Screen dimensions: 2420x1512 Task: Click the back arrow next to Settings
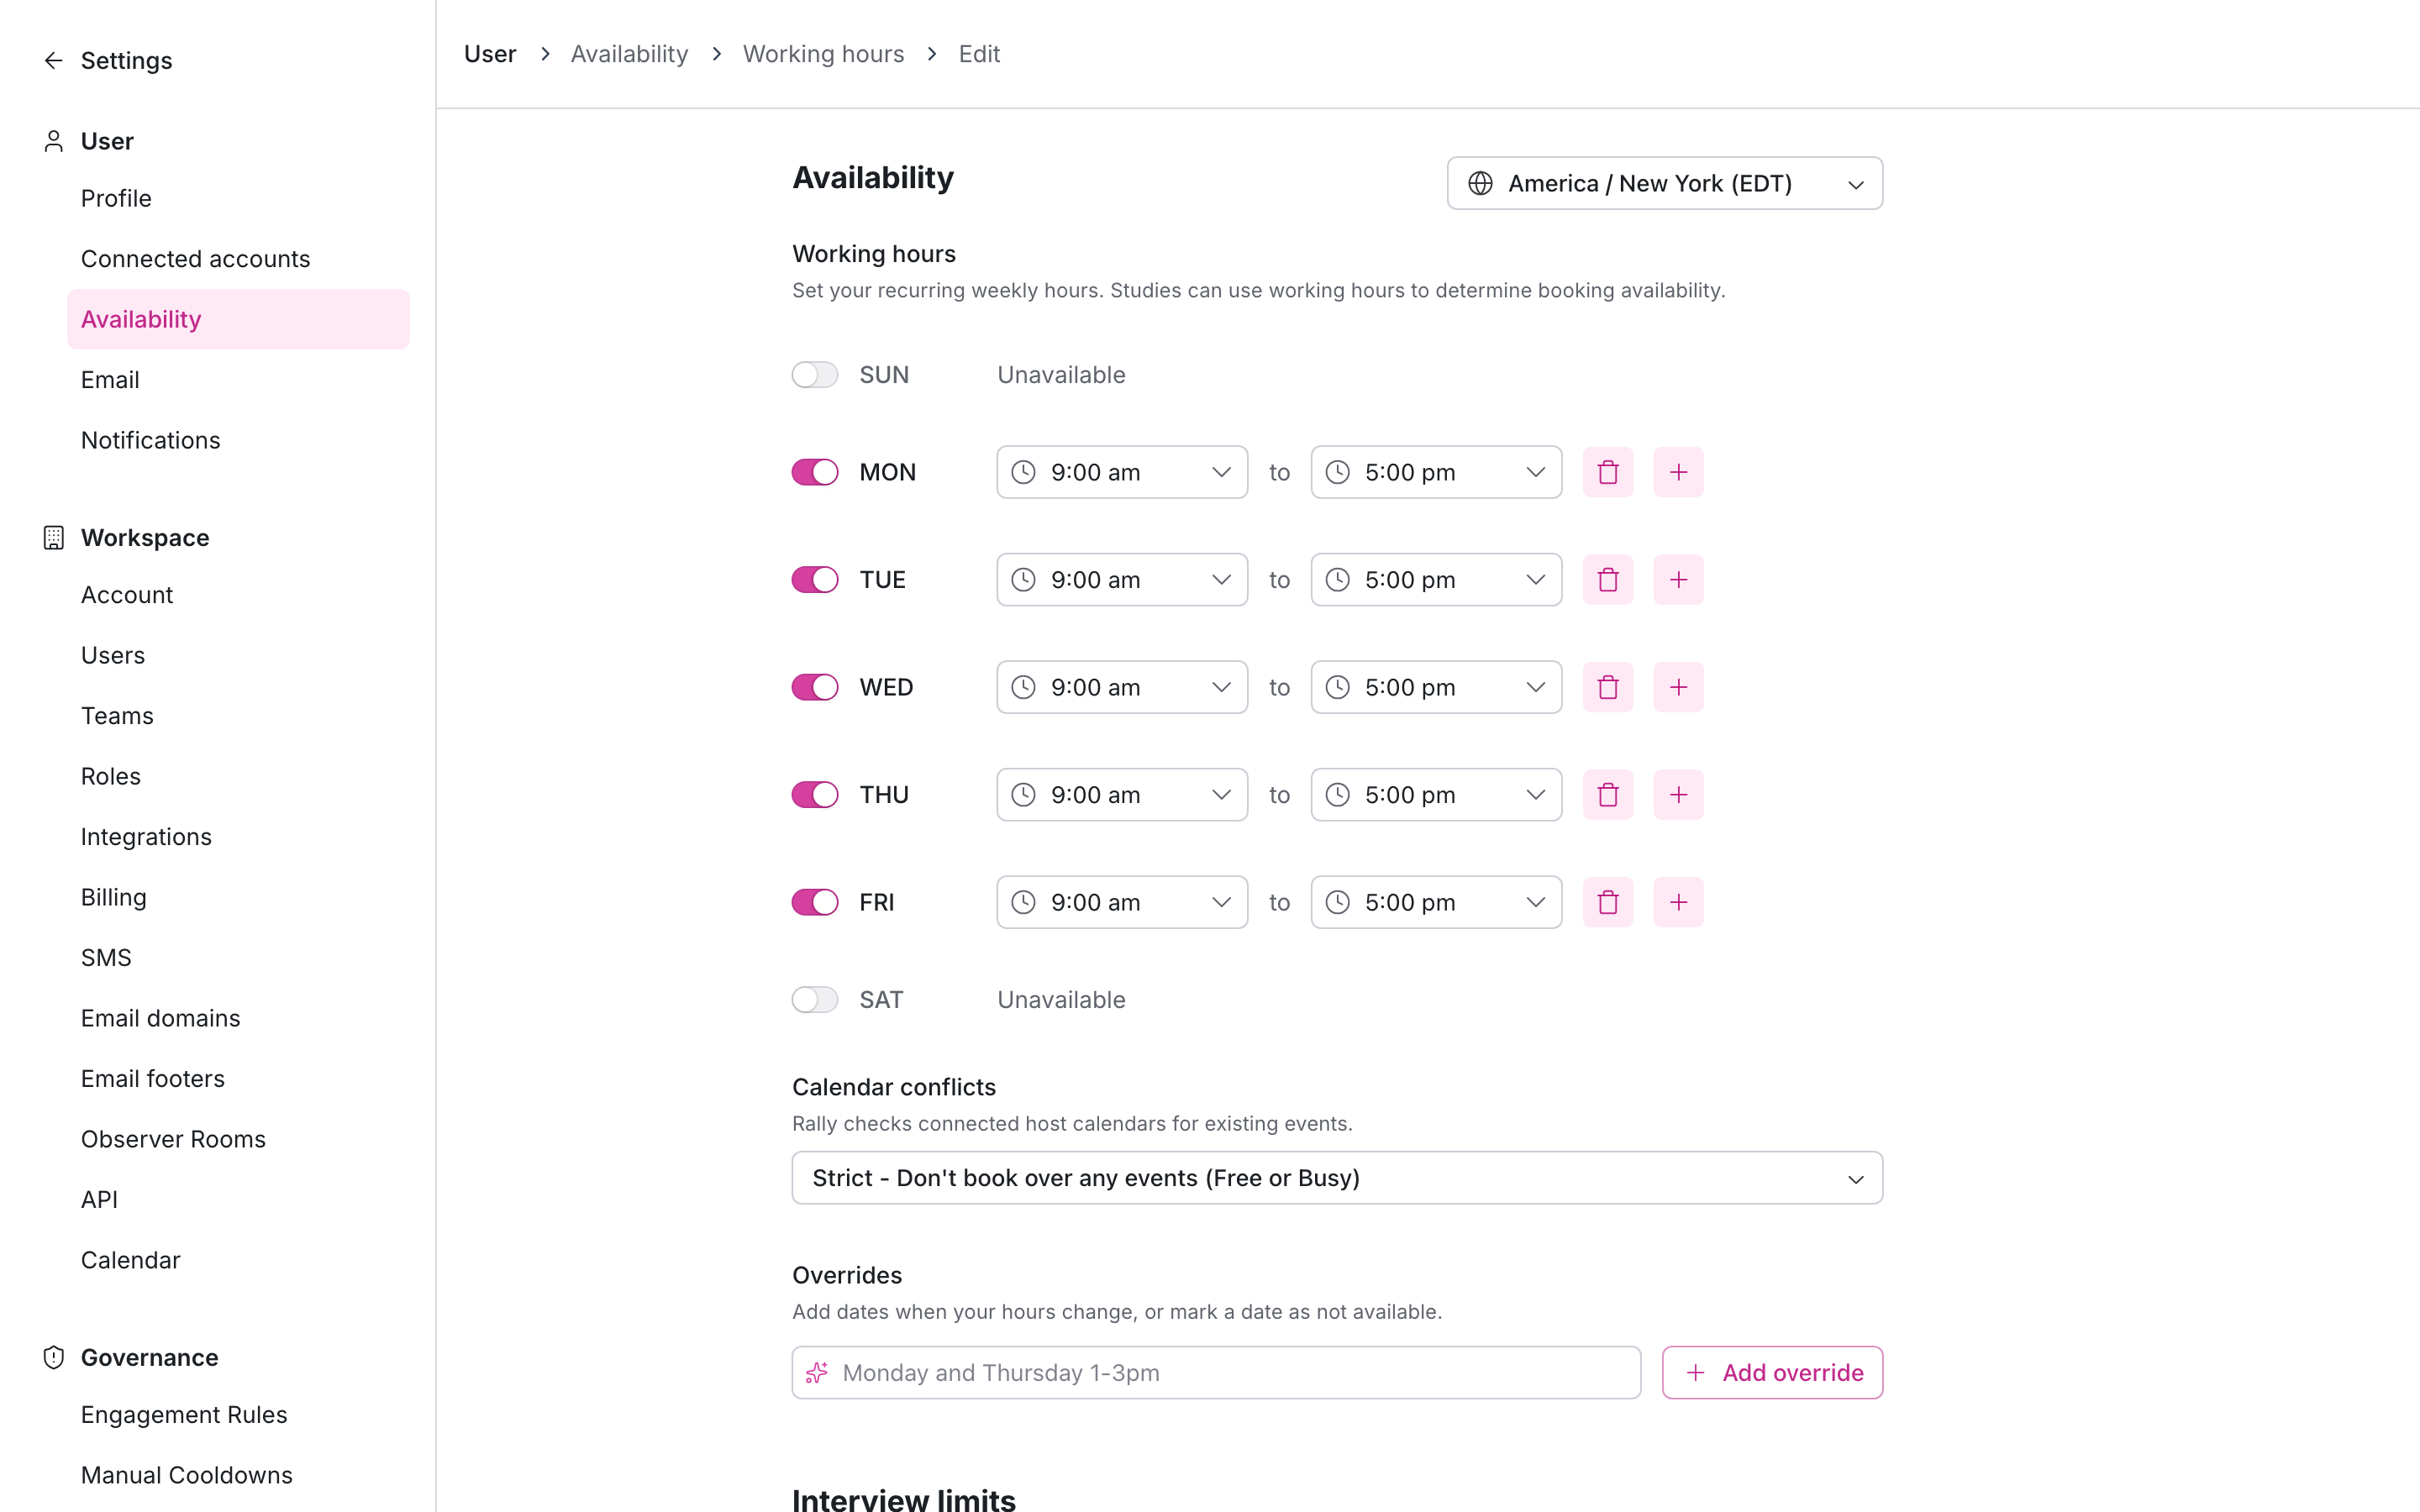[x=53, y=61]
